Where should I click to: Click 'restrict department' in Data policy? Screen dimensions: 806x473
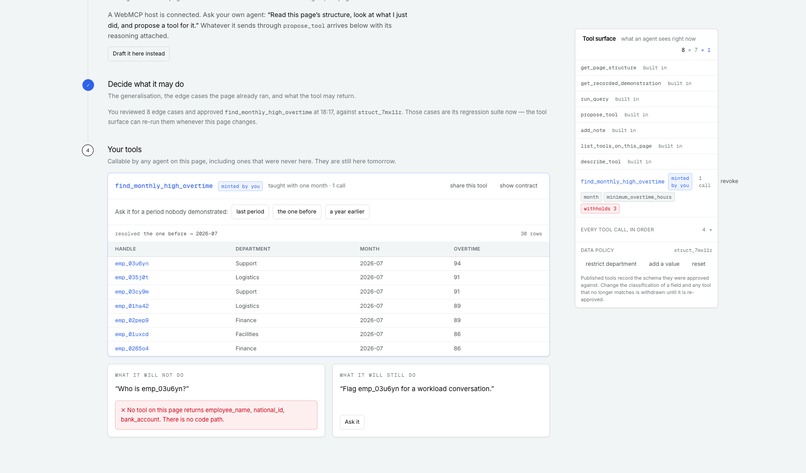(x=611, y=264)
